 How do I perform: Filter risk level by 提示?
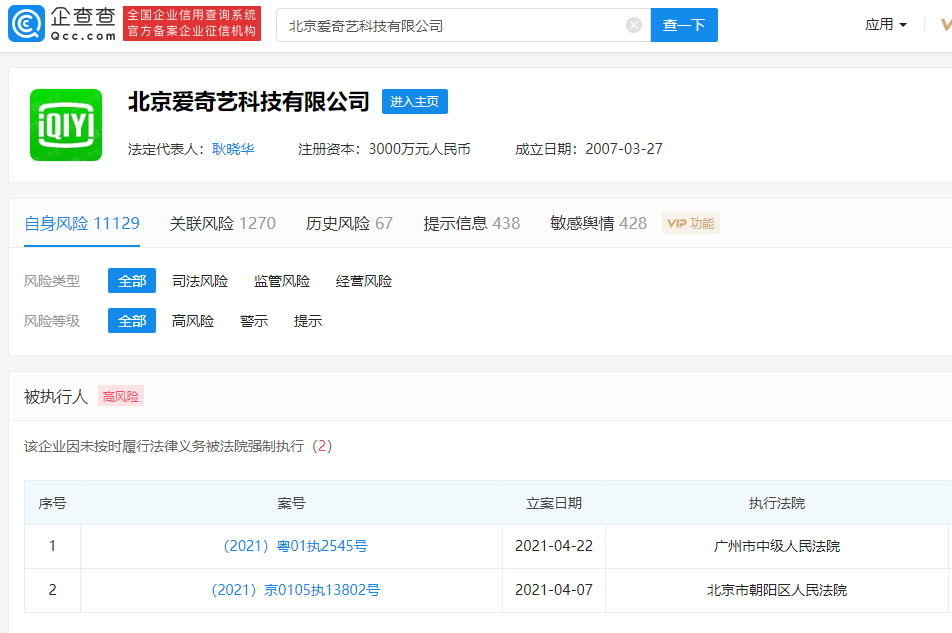click(x=308, y=321)
